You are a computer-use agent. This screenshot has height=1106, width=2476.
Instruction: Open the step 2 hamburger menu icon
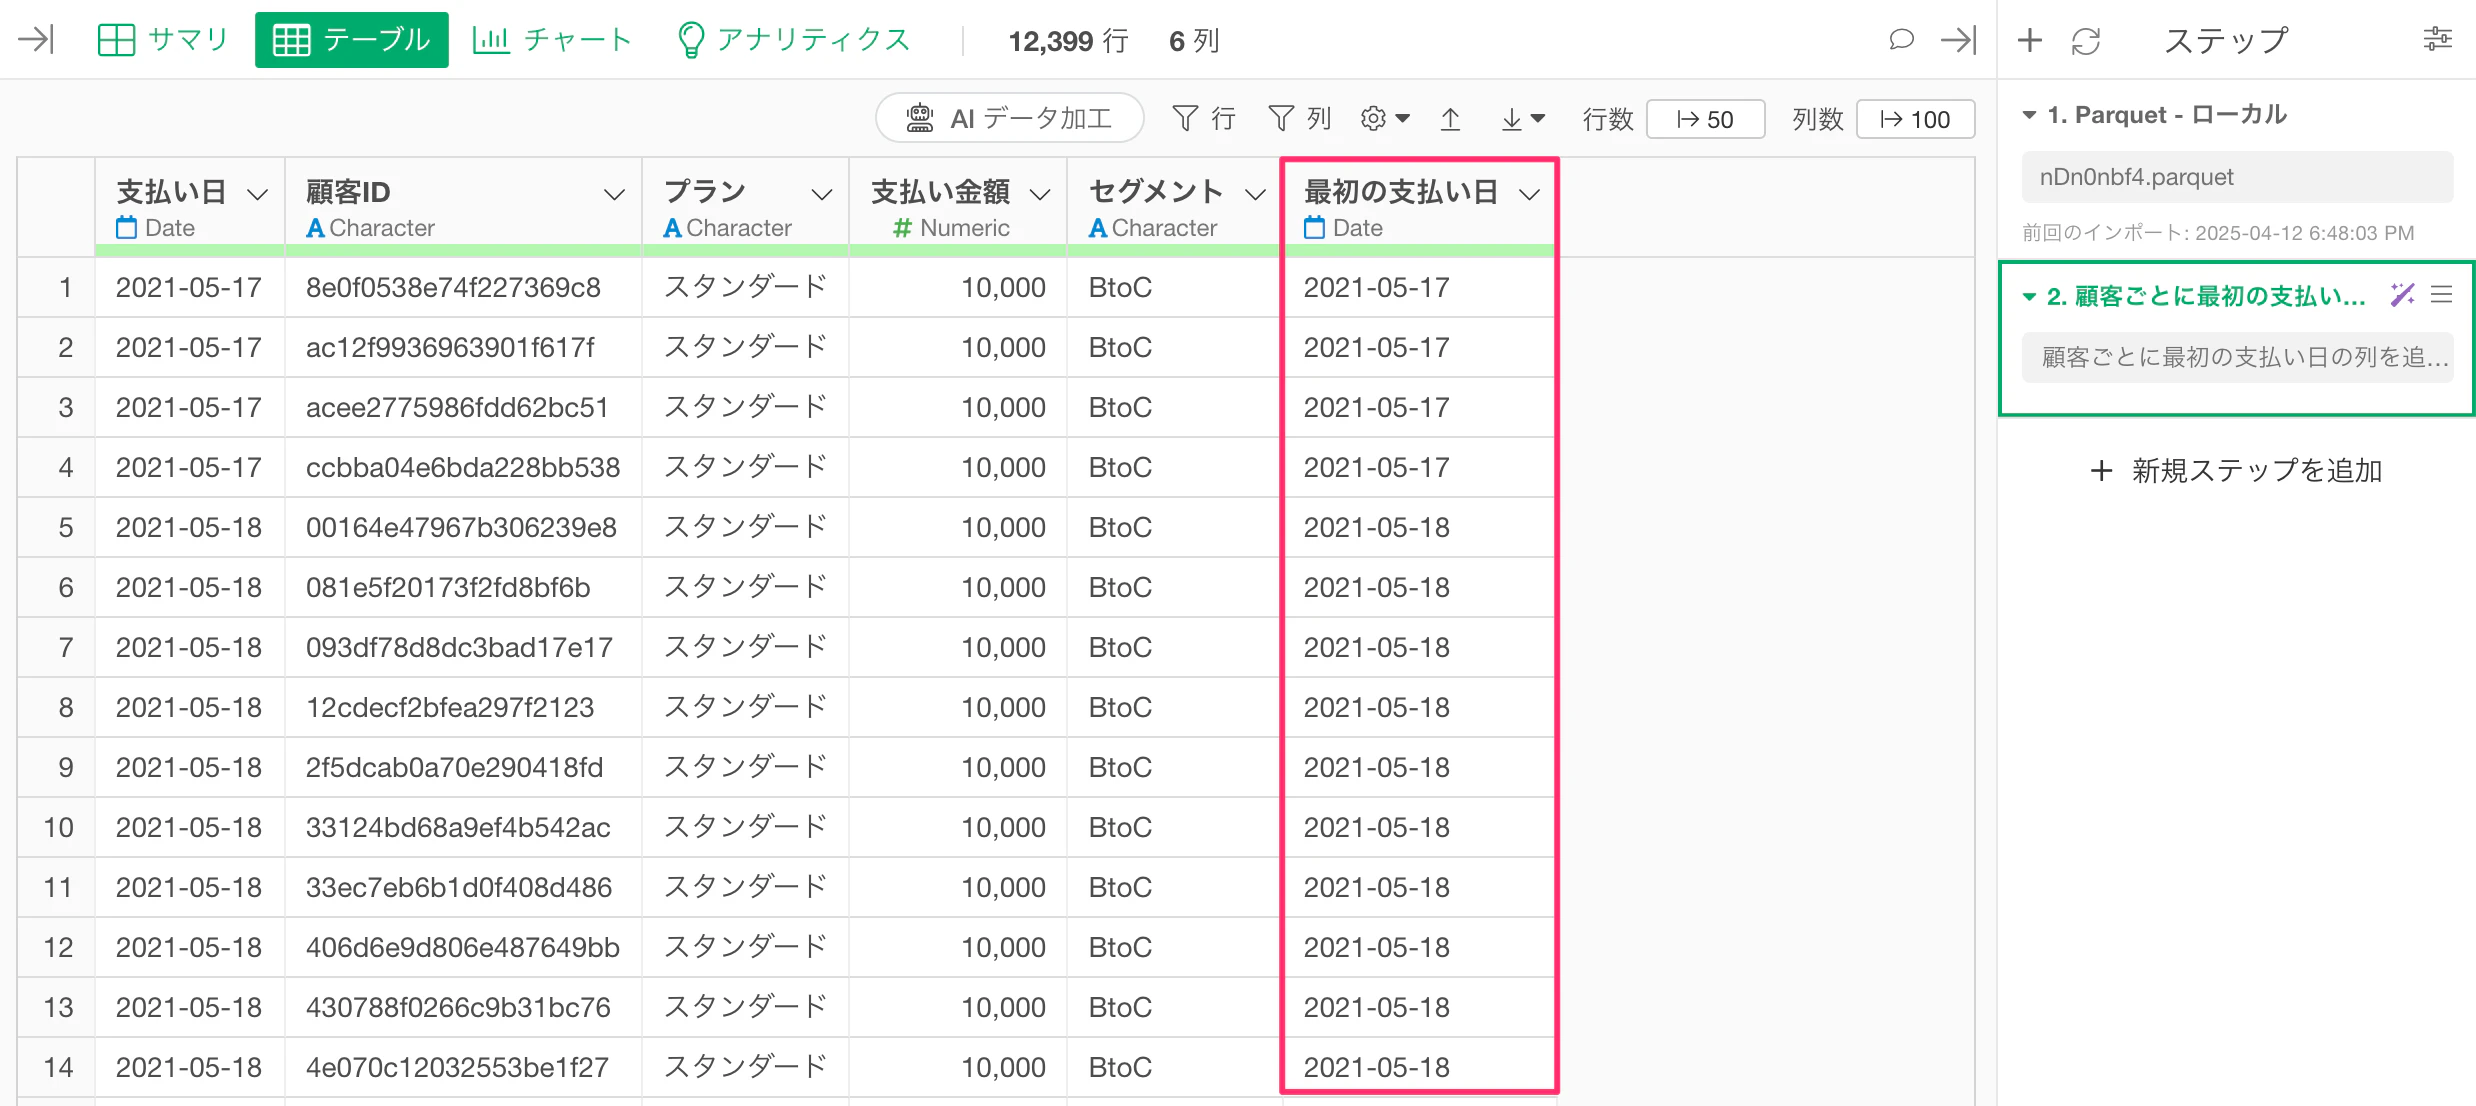pos(2442,294)
